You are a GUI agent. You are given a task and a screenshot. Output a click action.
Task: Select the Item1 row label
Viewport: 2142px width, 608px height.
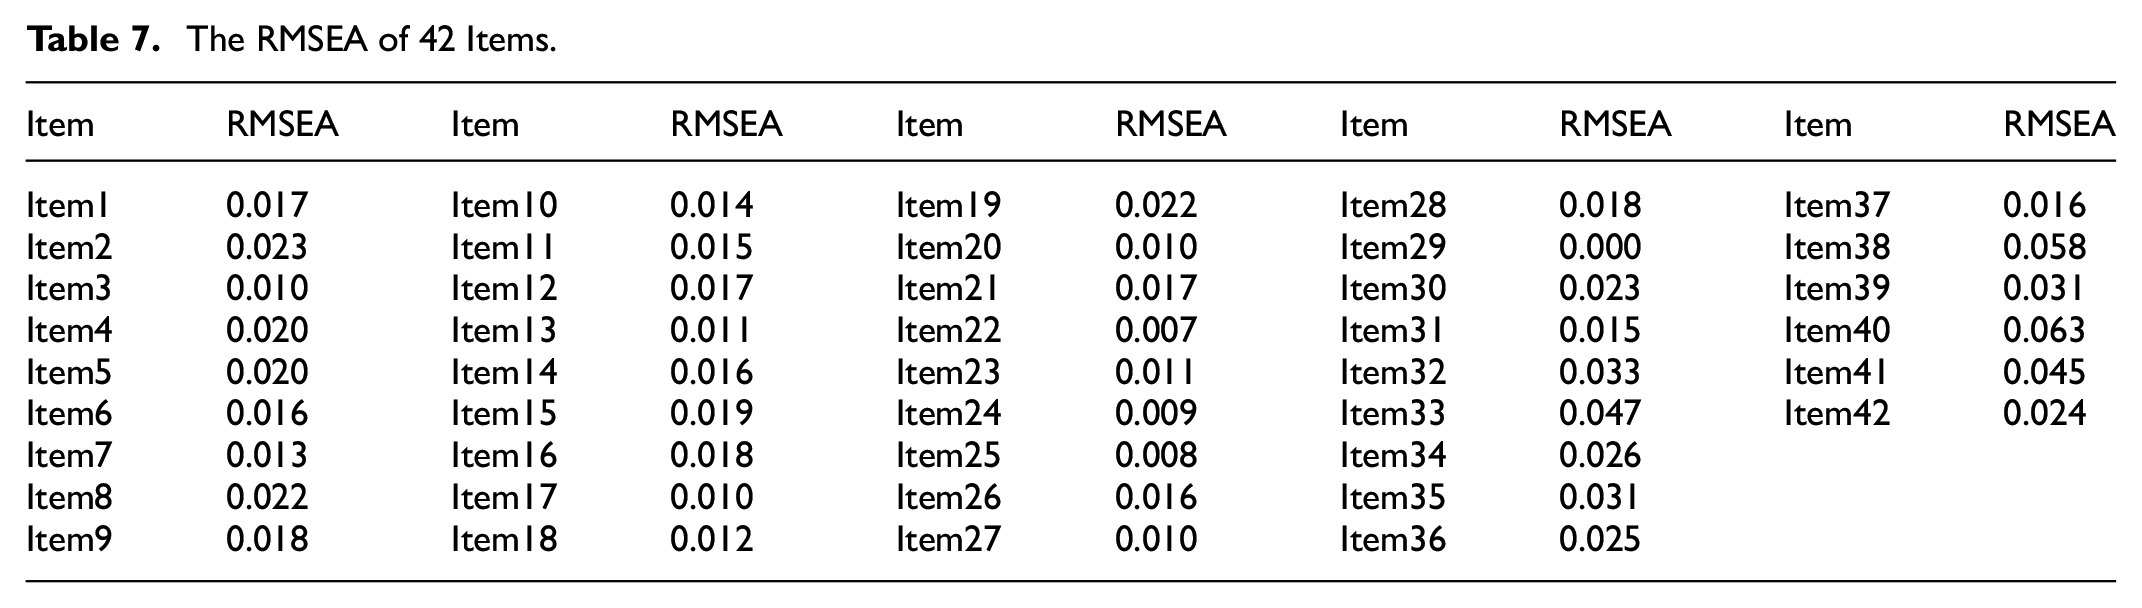pyautogui.click(x=68, y=205)
